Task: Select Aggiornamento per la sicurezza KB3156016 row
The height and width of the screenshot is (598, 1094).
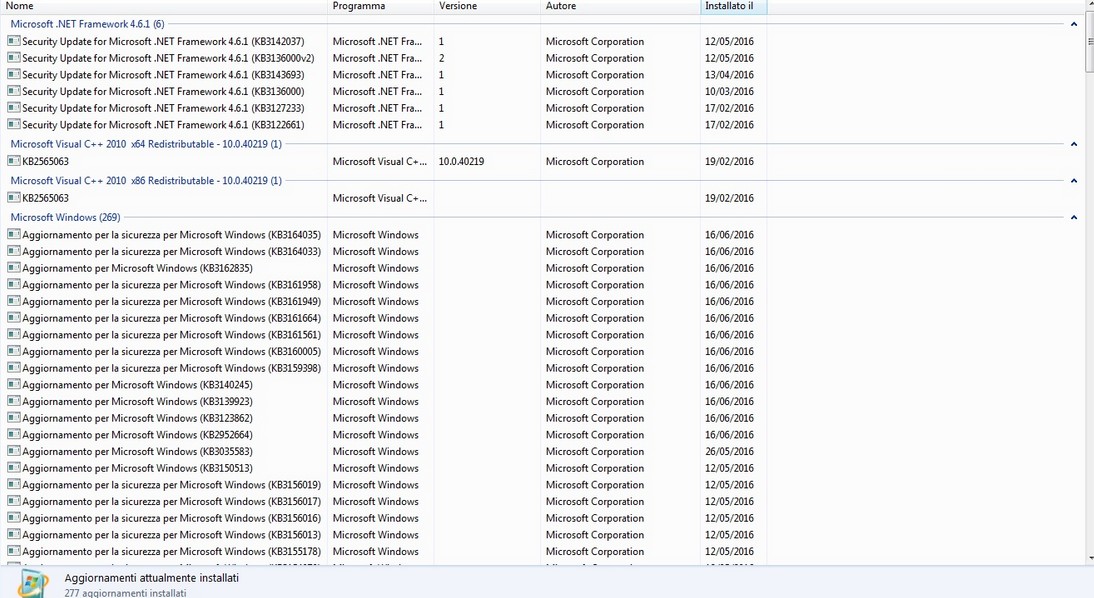Action: (x=172, y=518)
